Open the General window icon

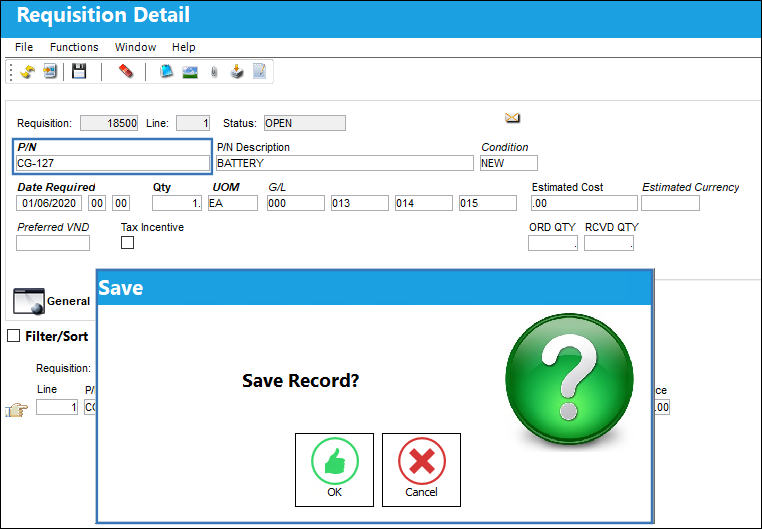pyautogui.click(x=29, y=301)
